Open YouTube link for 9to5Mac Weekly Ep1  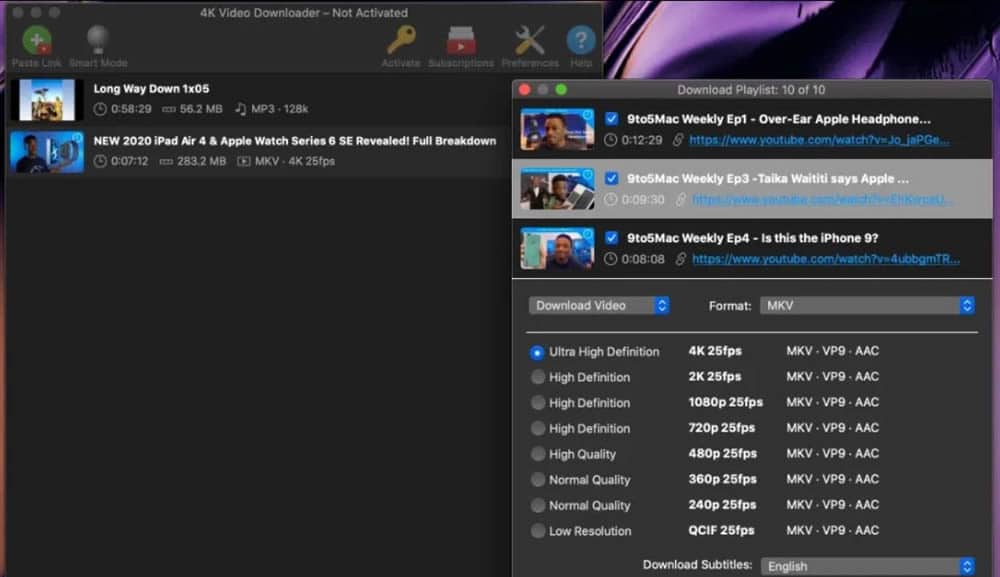coord(819,140)
